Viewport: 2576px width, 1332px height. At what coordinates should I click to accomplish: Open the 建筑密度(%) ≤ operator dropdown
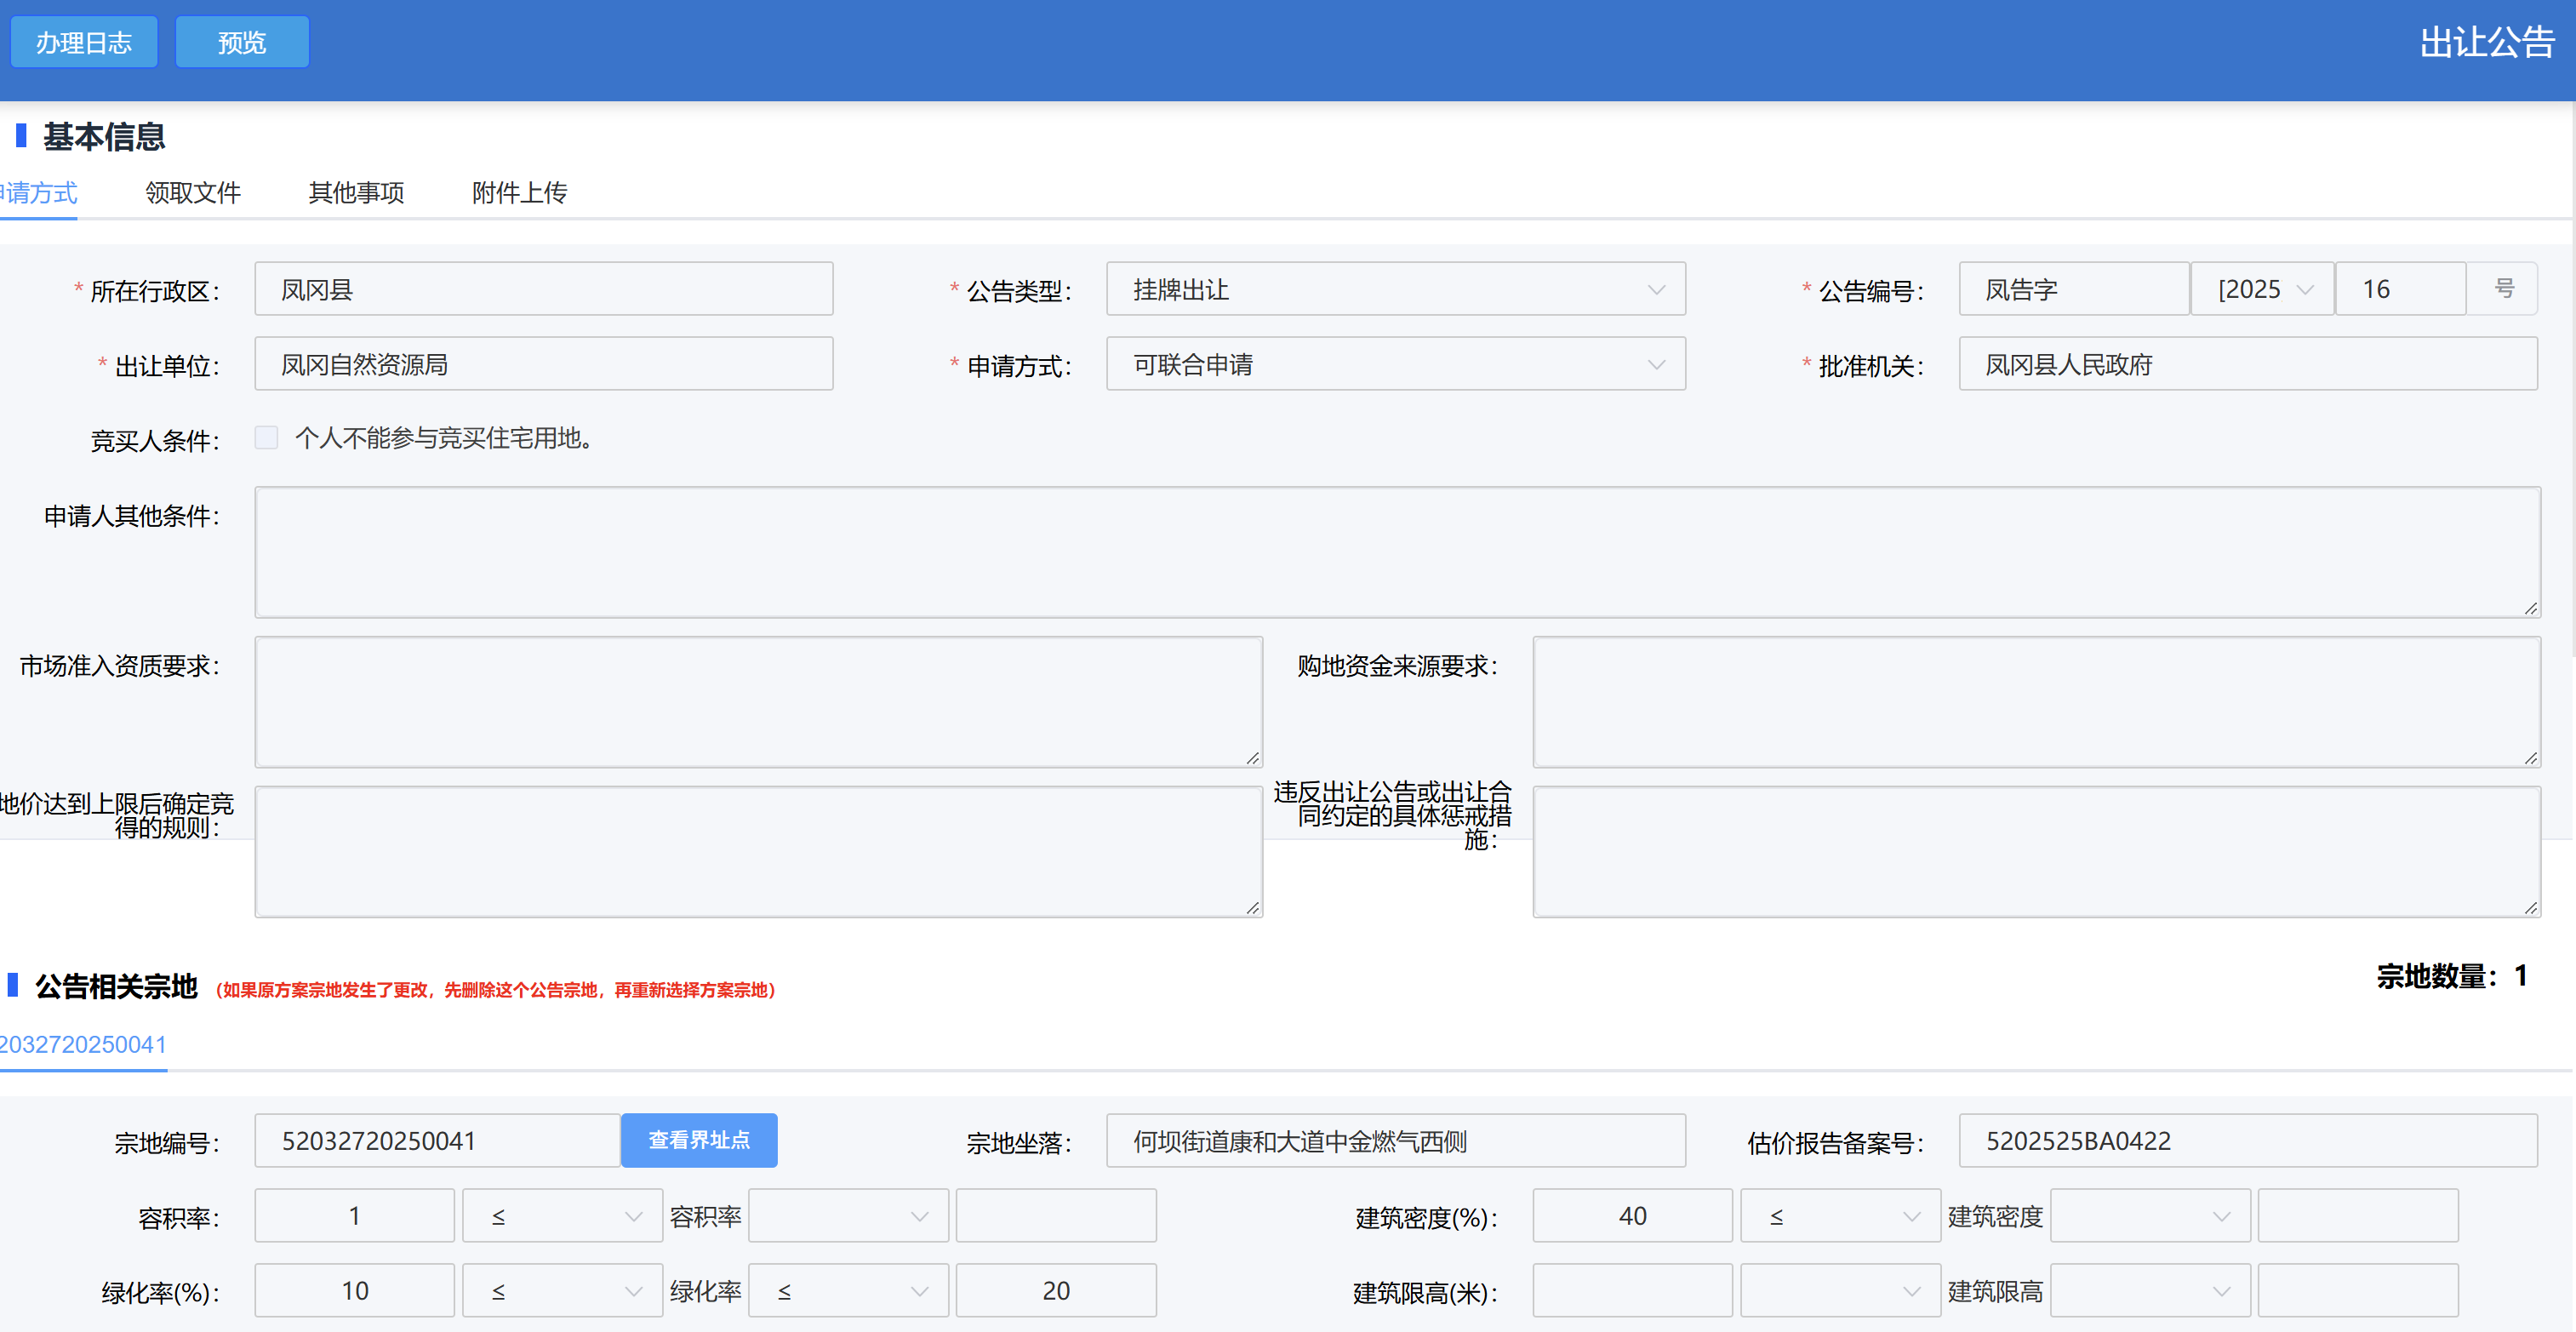1840,1216
